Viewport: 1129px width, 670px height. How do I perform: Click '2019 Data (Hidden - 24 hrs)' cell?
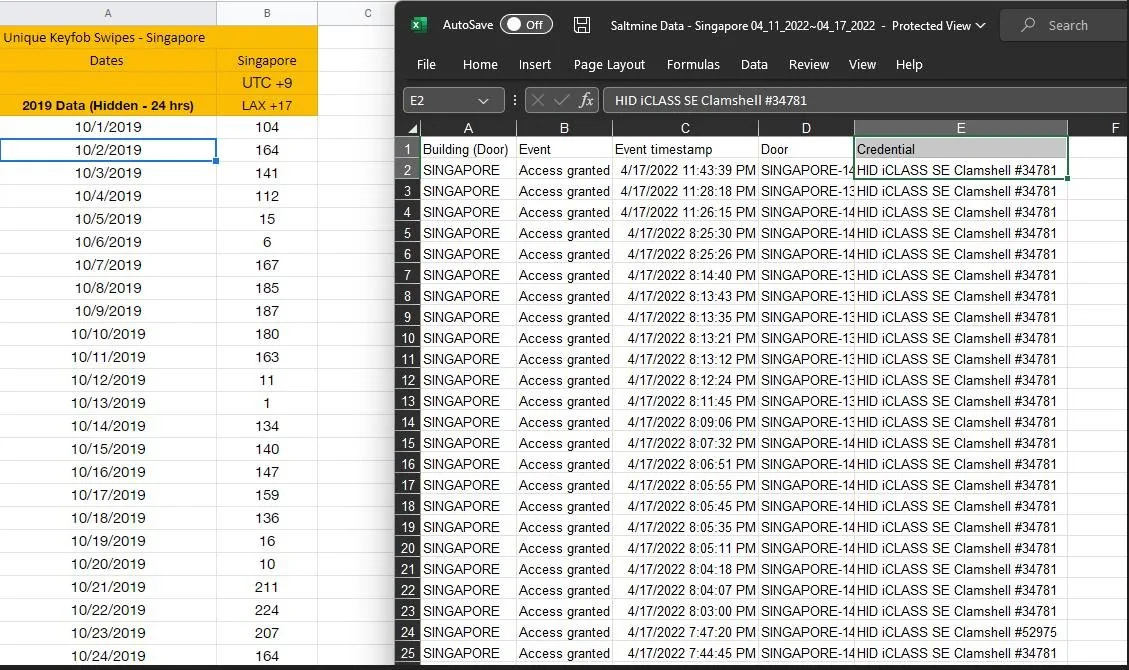tap(108, 105)
